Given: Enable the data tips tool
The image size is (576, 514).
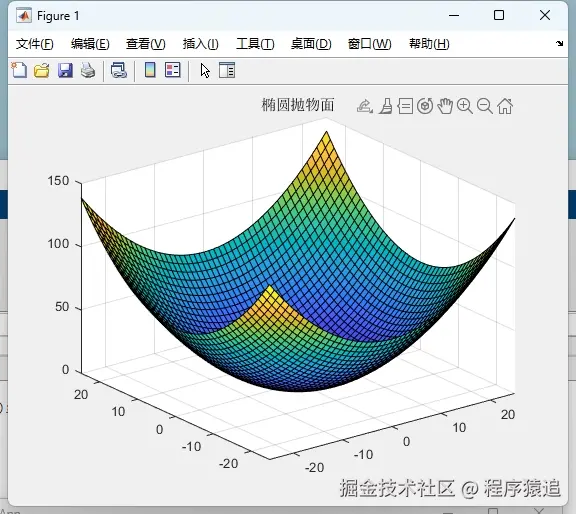Looking at the screenshot, I should pyautogui.click(x=405, y=107).
